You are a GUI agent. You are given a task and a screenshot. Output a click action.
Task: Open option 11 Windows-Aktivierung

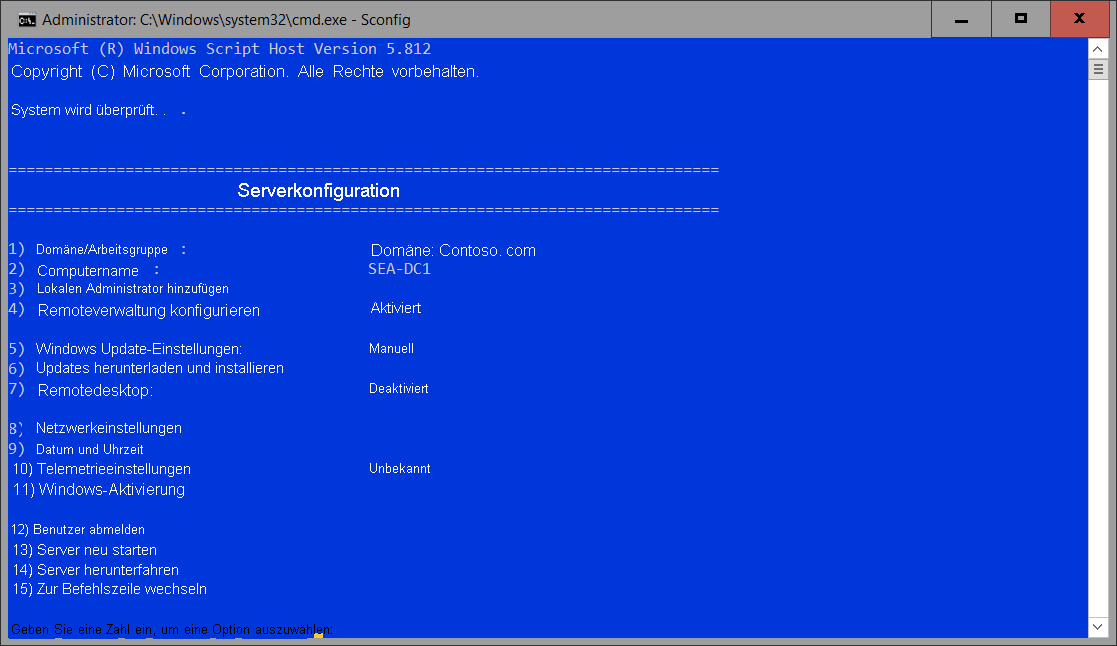(98, 489)
